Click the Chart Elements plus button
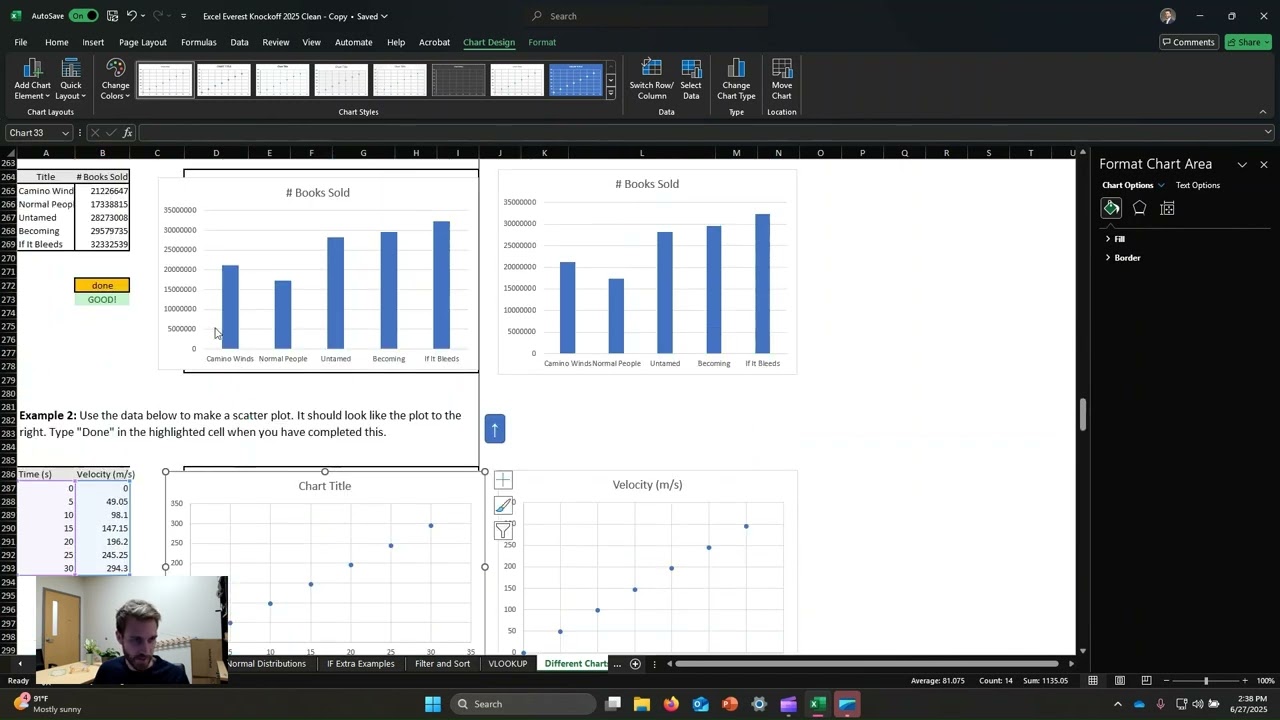Image resolution: width=1280 pixels, height=720 pixels. pos(503,481)
